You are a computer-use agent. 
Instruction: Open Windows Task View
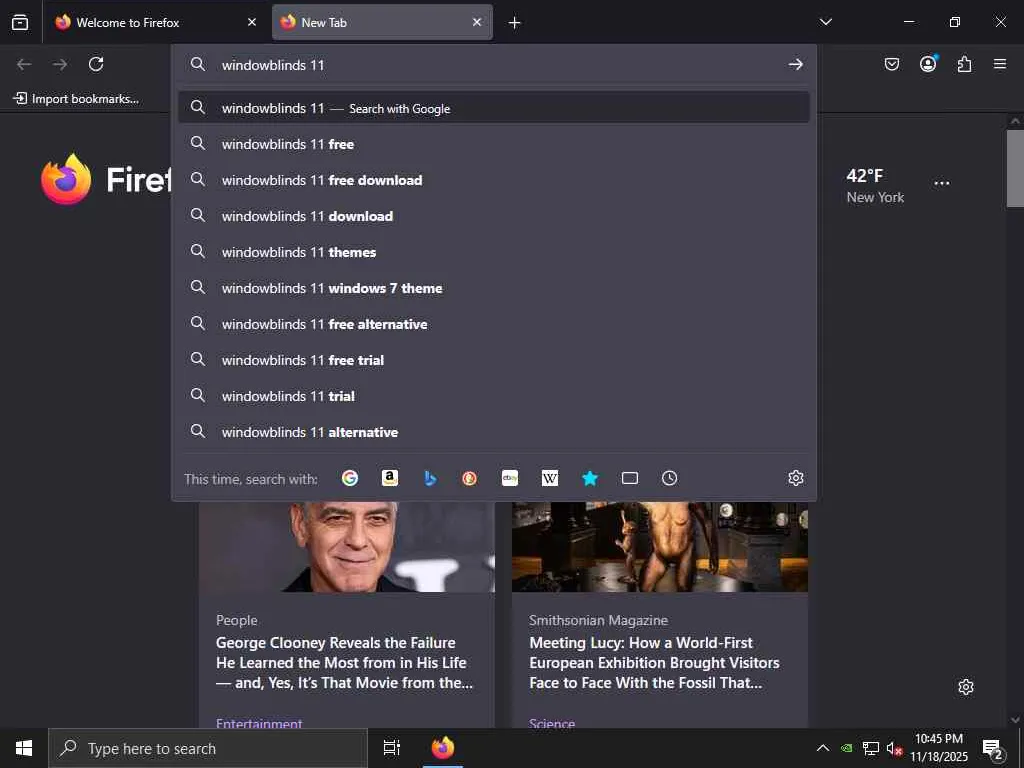coord(392,748)
